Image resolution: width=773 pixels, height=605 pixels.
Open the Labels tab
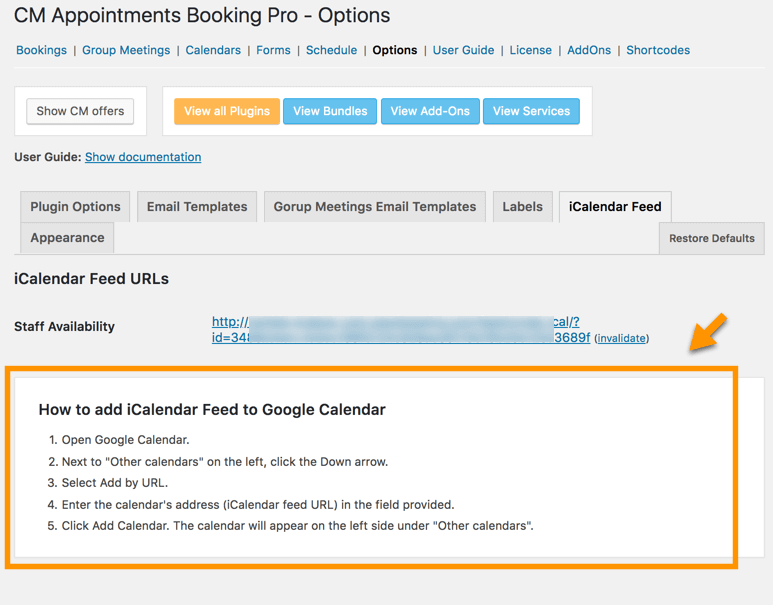click(522, 207)
